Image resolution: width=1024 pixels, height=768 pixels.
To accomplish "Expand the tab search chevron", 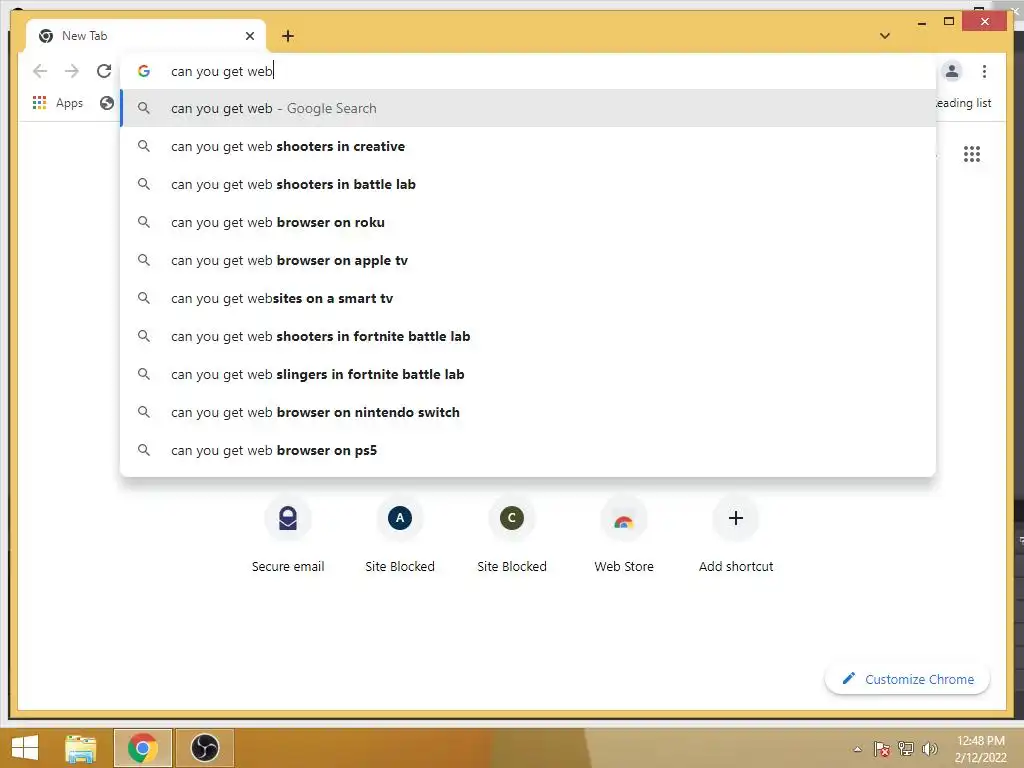I will click(885, 36).
